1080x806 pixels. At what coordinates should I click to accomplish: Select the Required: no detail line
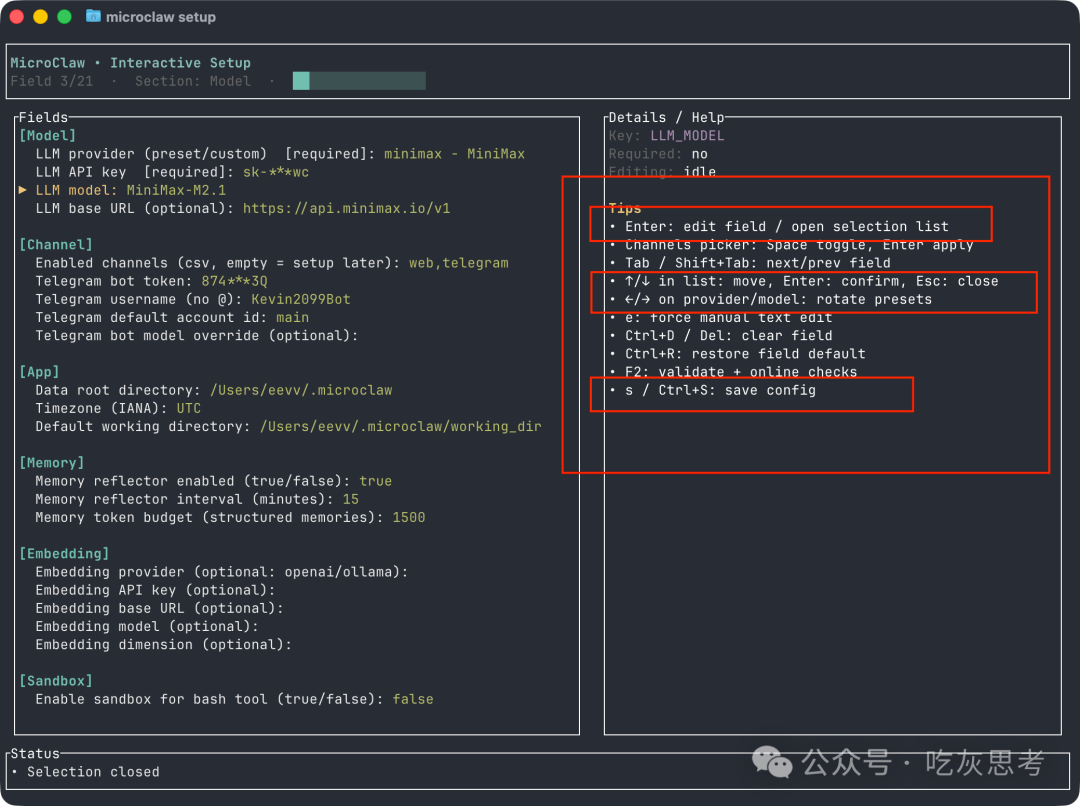[658, 154]
